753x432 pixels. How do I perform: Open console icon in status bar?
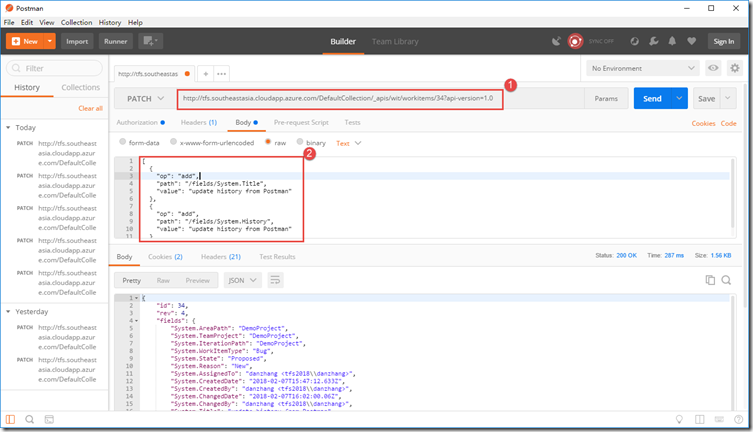[49, 419]
